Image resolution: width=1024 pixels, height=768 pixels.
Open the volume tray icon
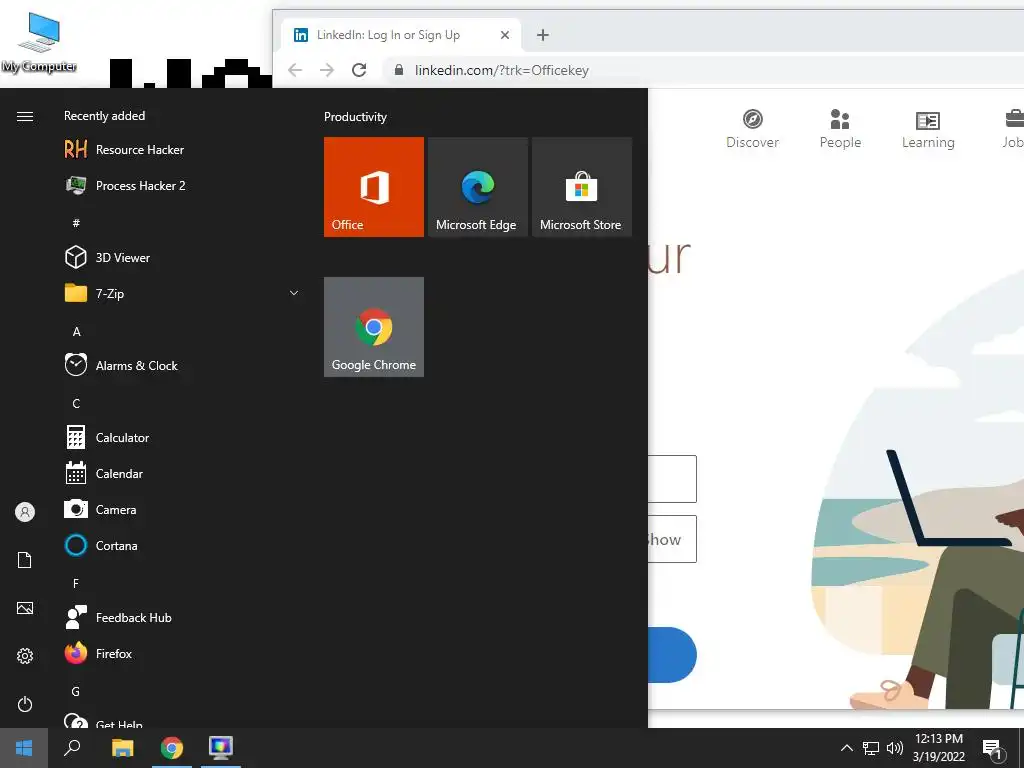(x=895, y=748)
